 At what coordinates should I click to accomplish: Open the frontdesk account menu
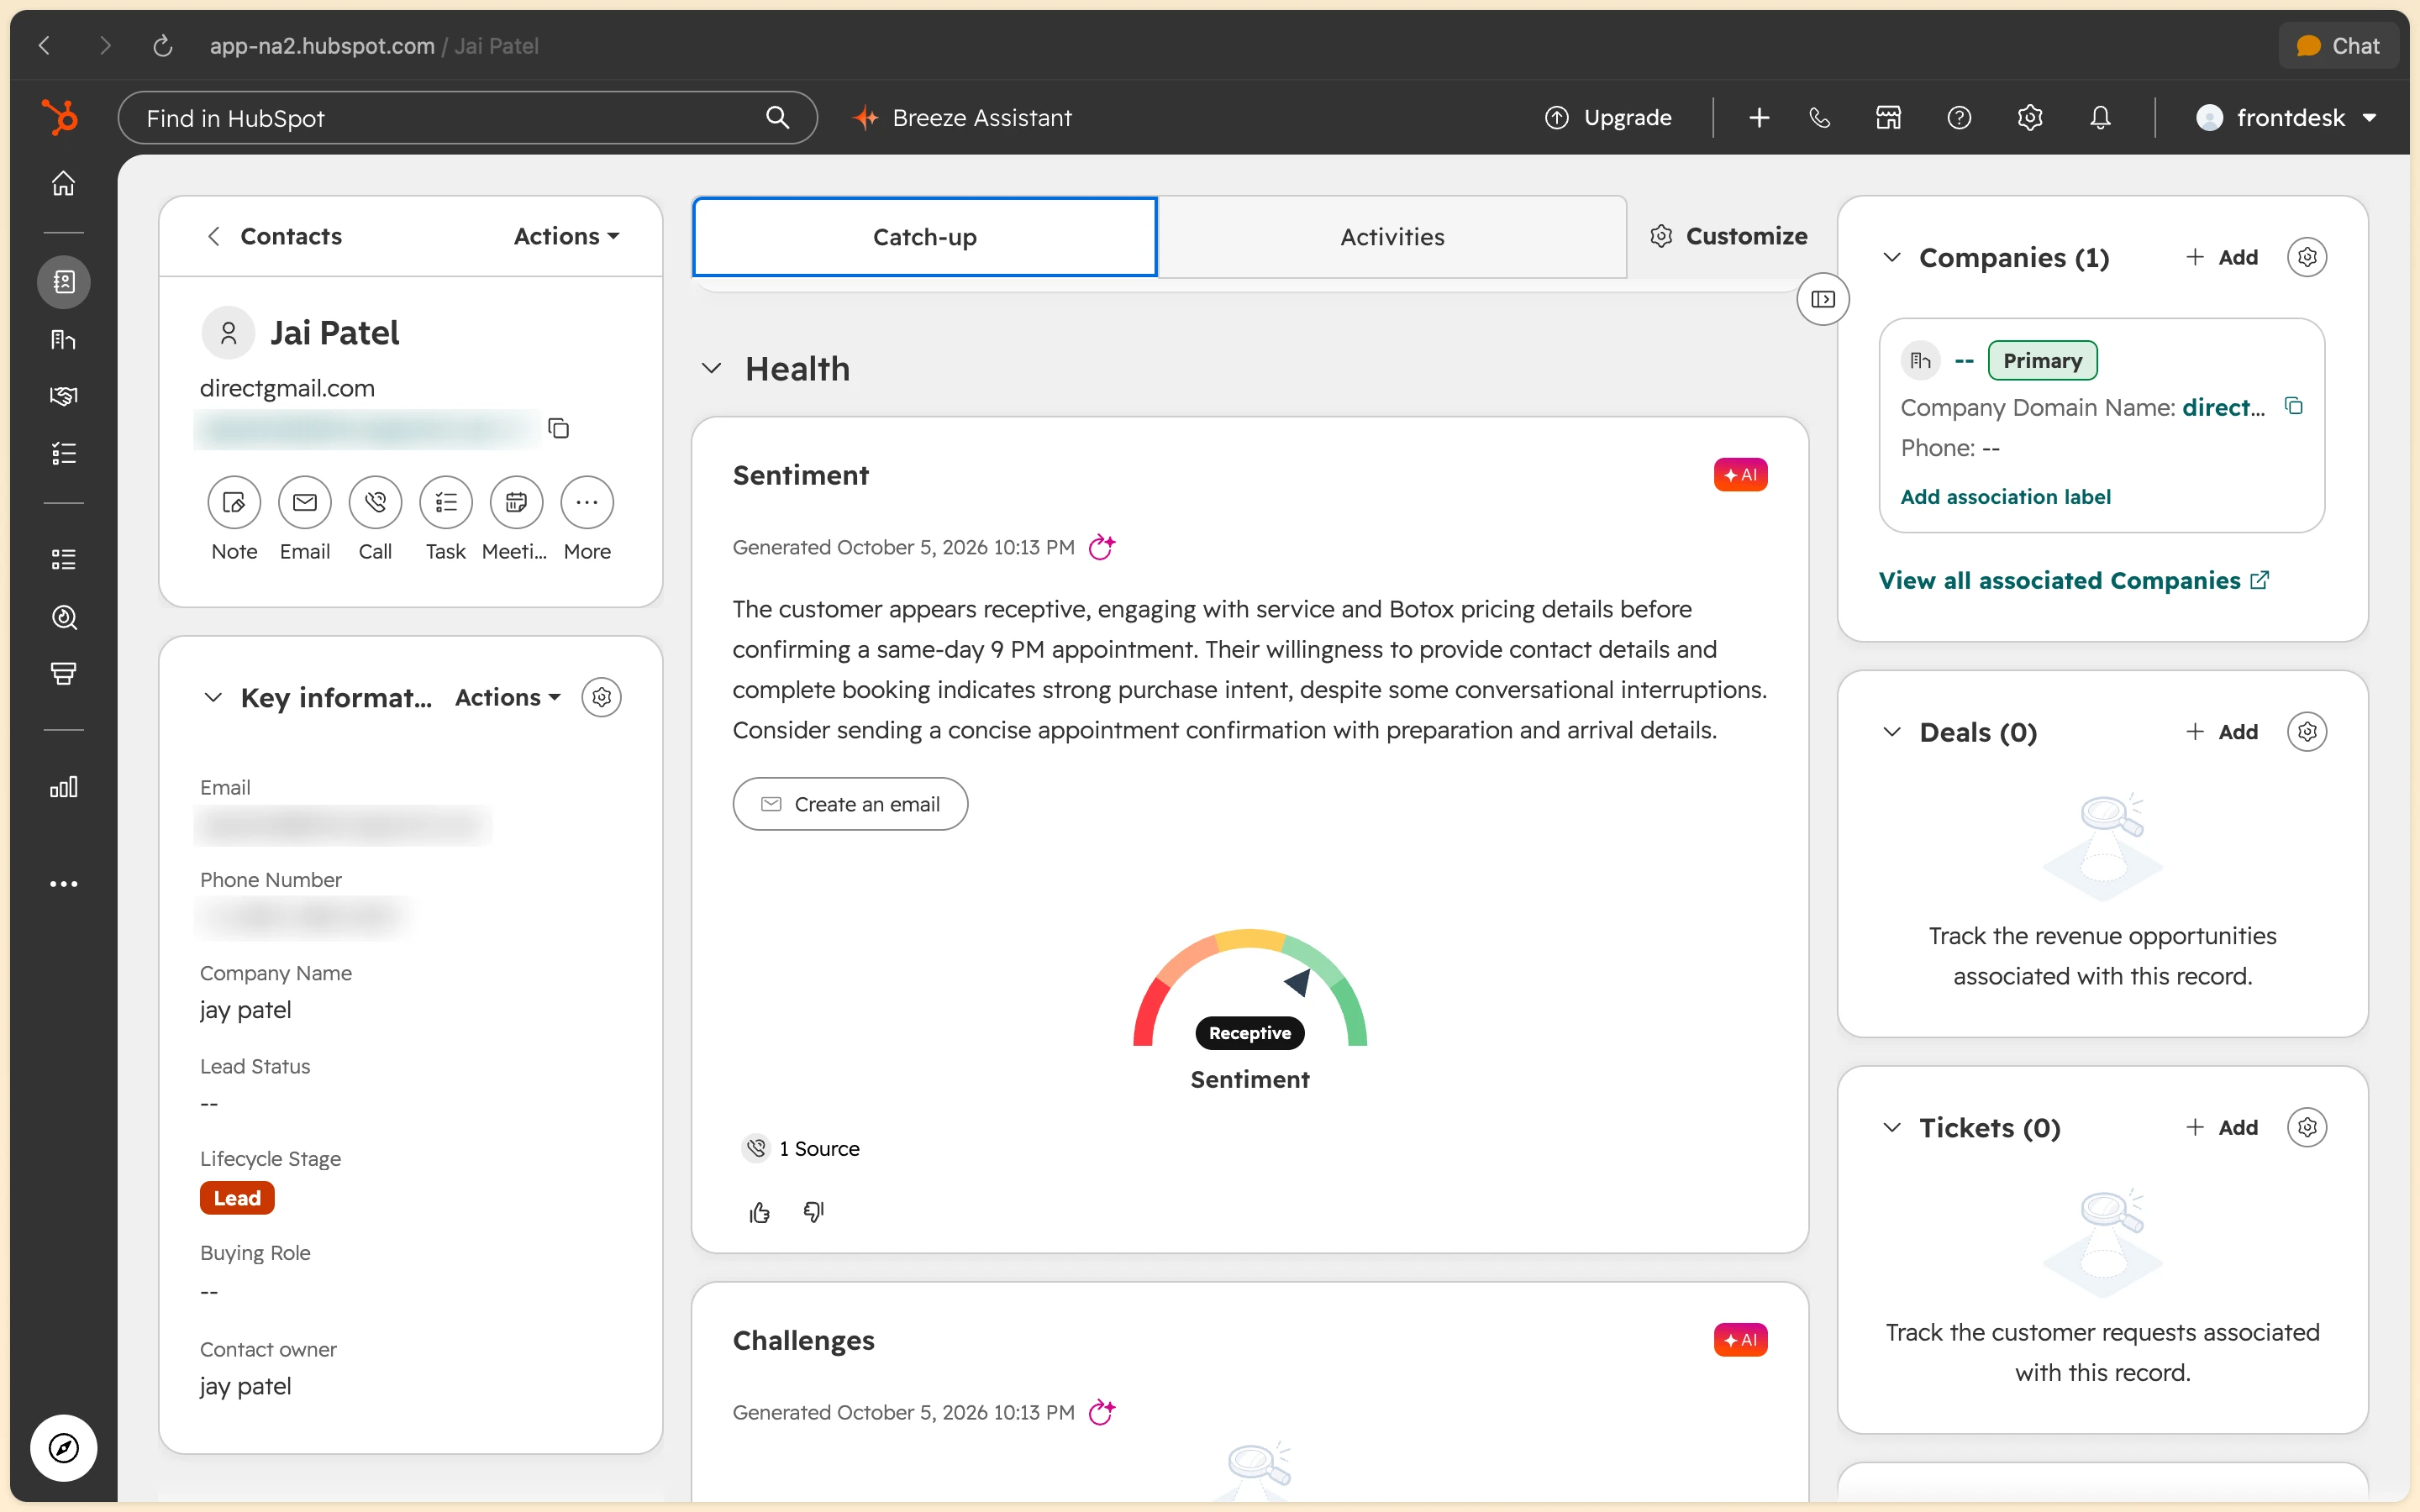(2286, 118)
